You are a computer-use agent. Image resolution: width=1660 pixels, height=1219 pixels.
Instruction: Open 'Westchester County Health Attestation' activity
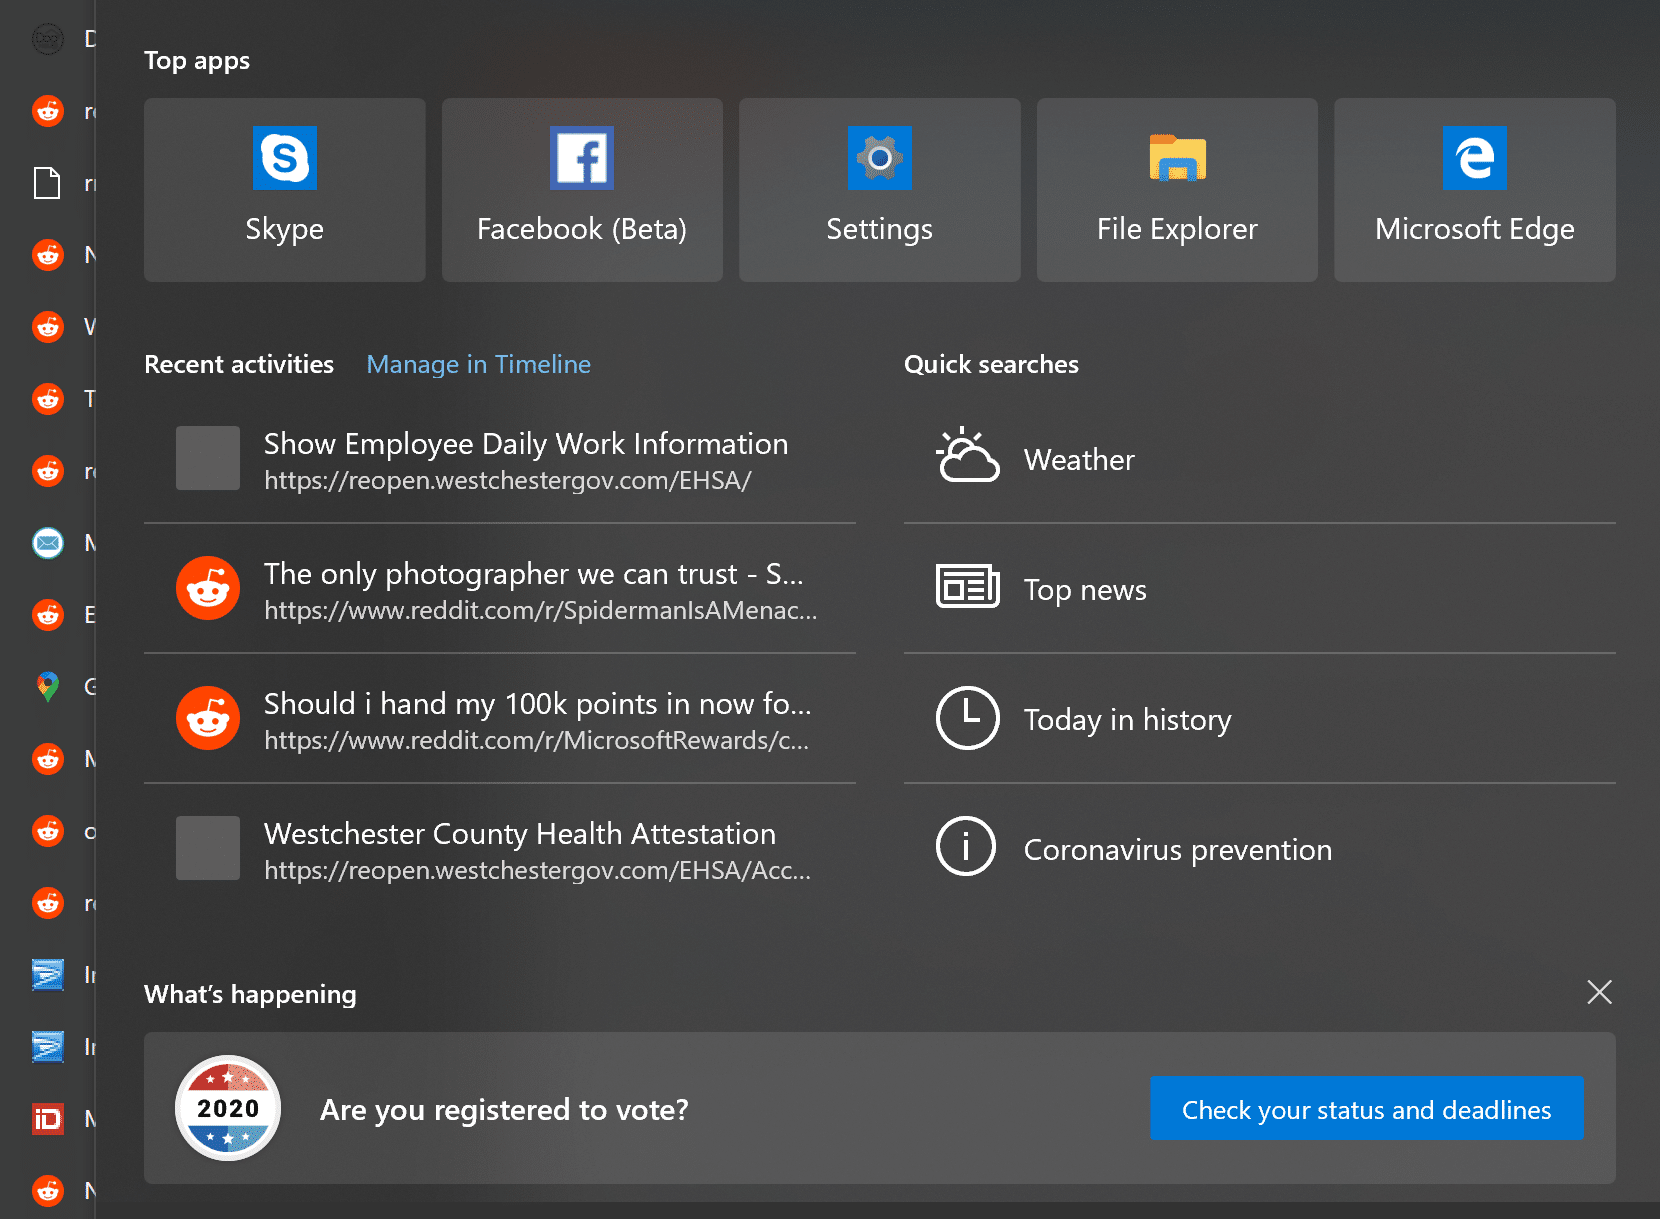click(500, 849)
